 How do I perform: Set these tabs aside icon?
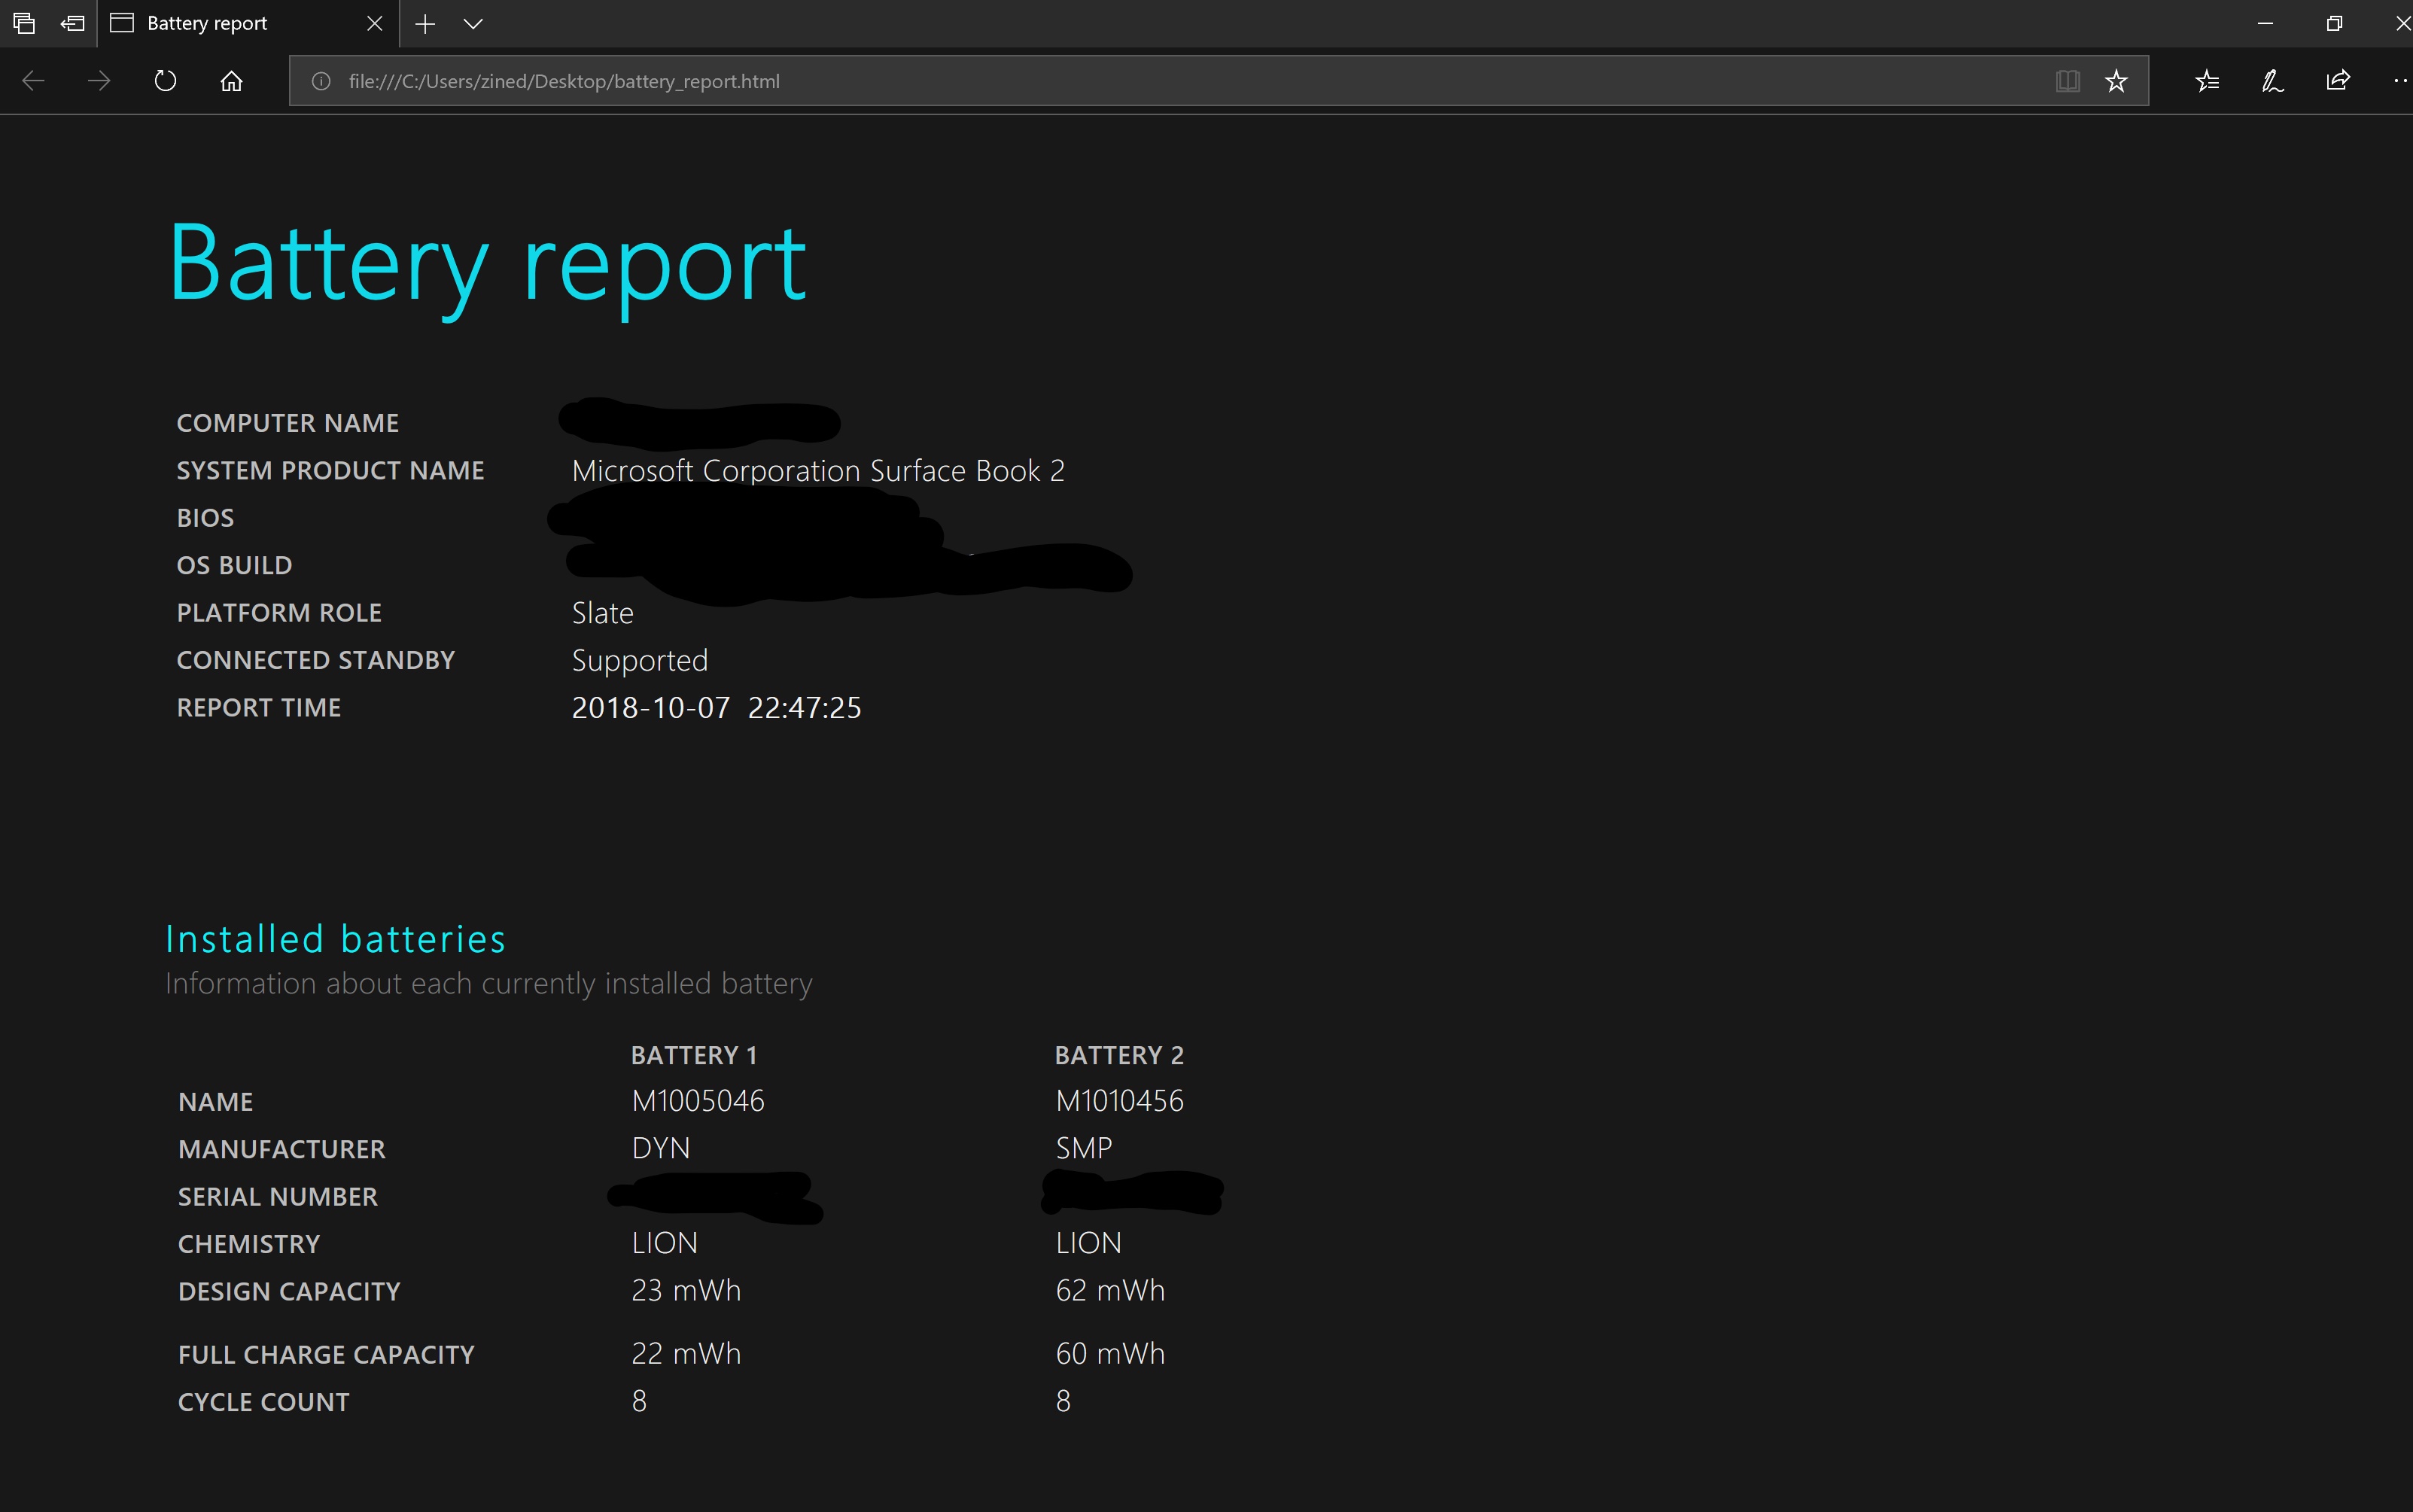point(72,23)
